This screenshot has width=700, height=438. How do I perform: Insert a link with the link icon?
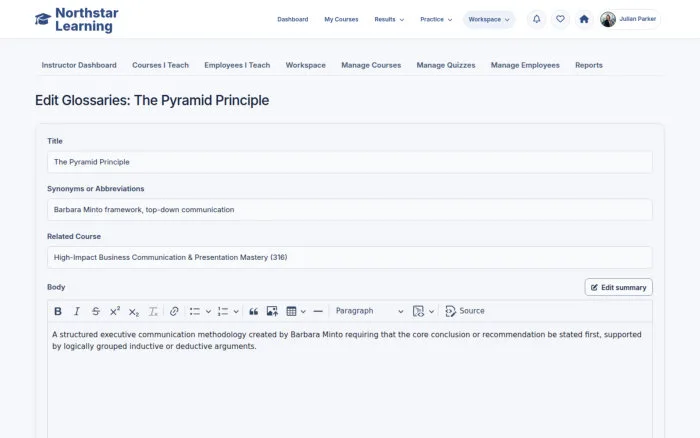[x=174, y=311]
